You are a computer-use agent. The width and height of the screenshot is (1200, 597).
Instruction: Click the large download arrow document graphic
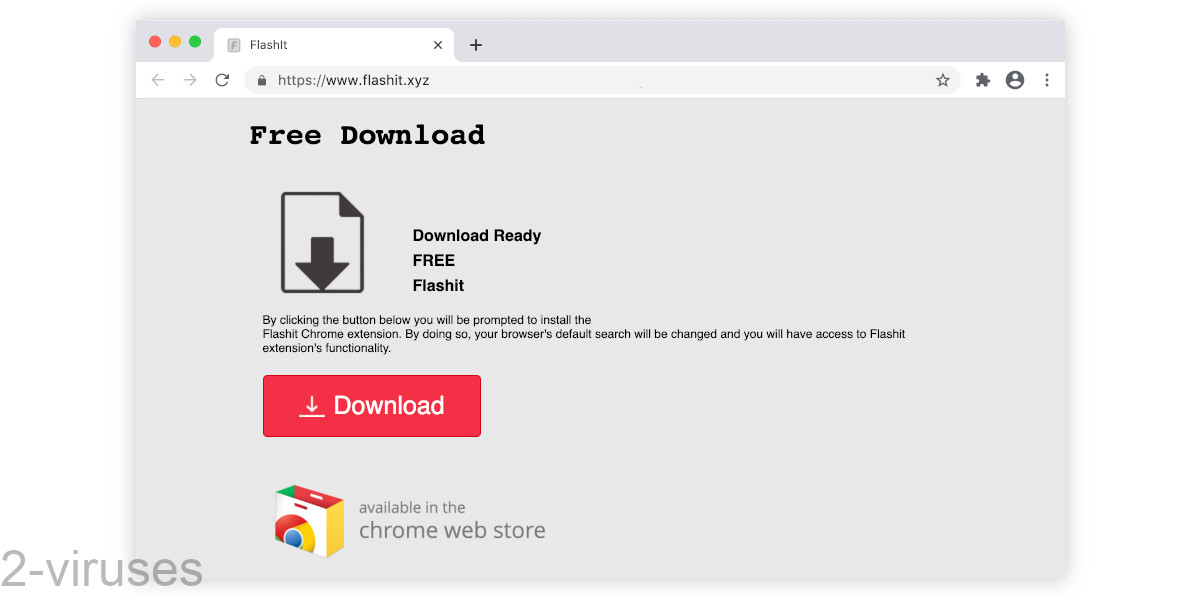point(322,242)
